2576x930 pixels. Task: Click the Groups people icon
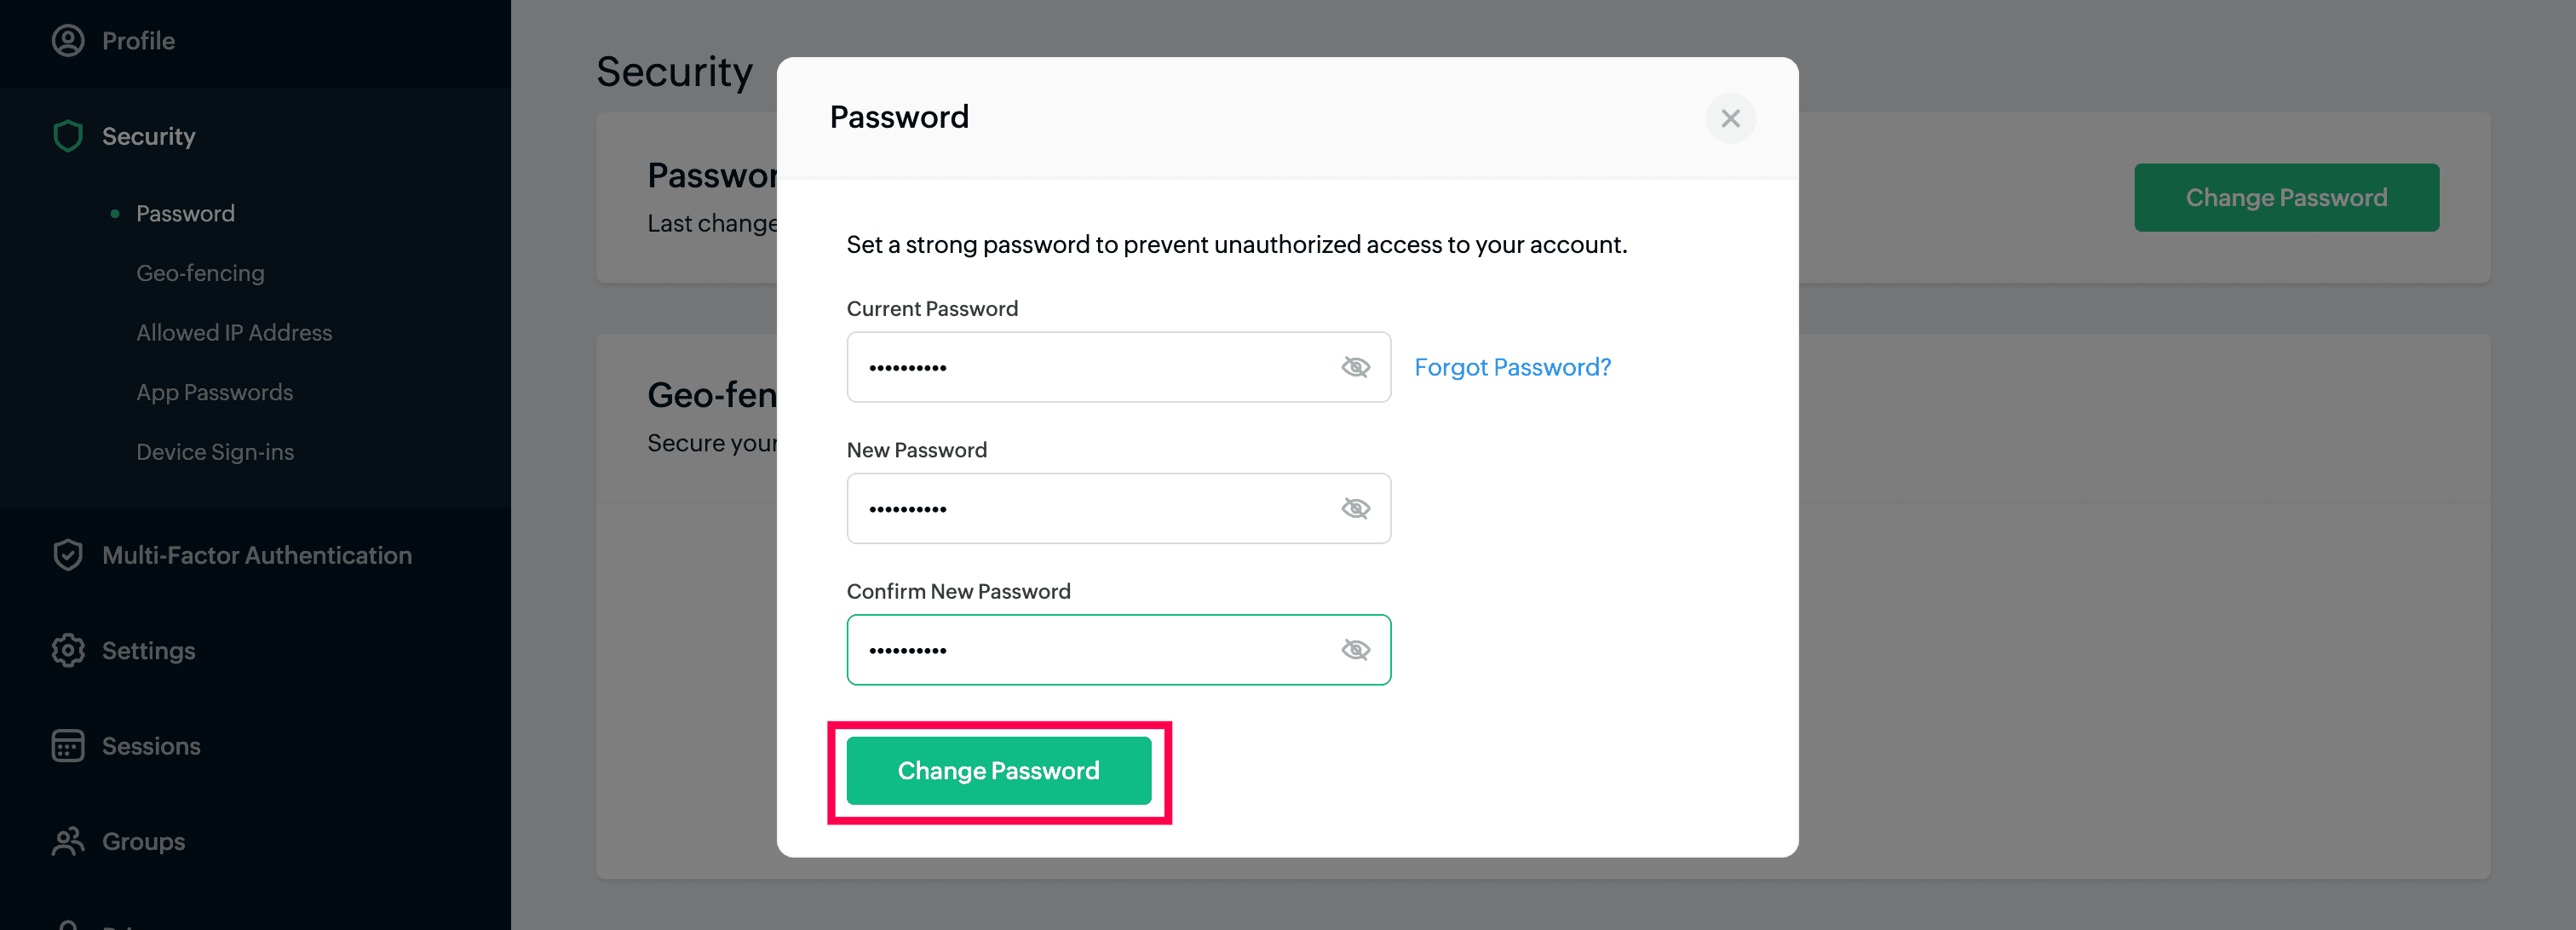(x=68, y=841)
